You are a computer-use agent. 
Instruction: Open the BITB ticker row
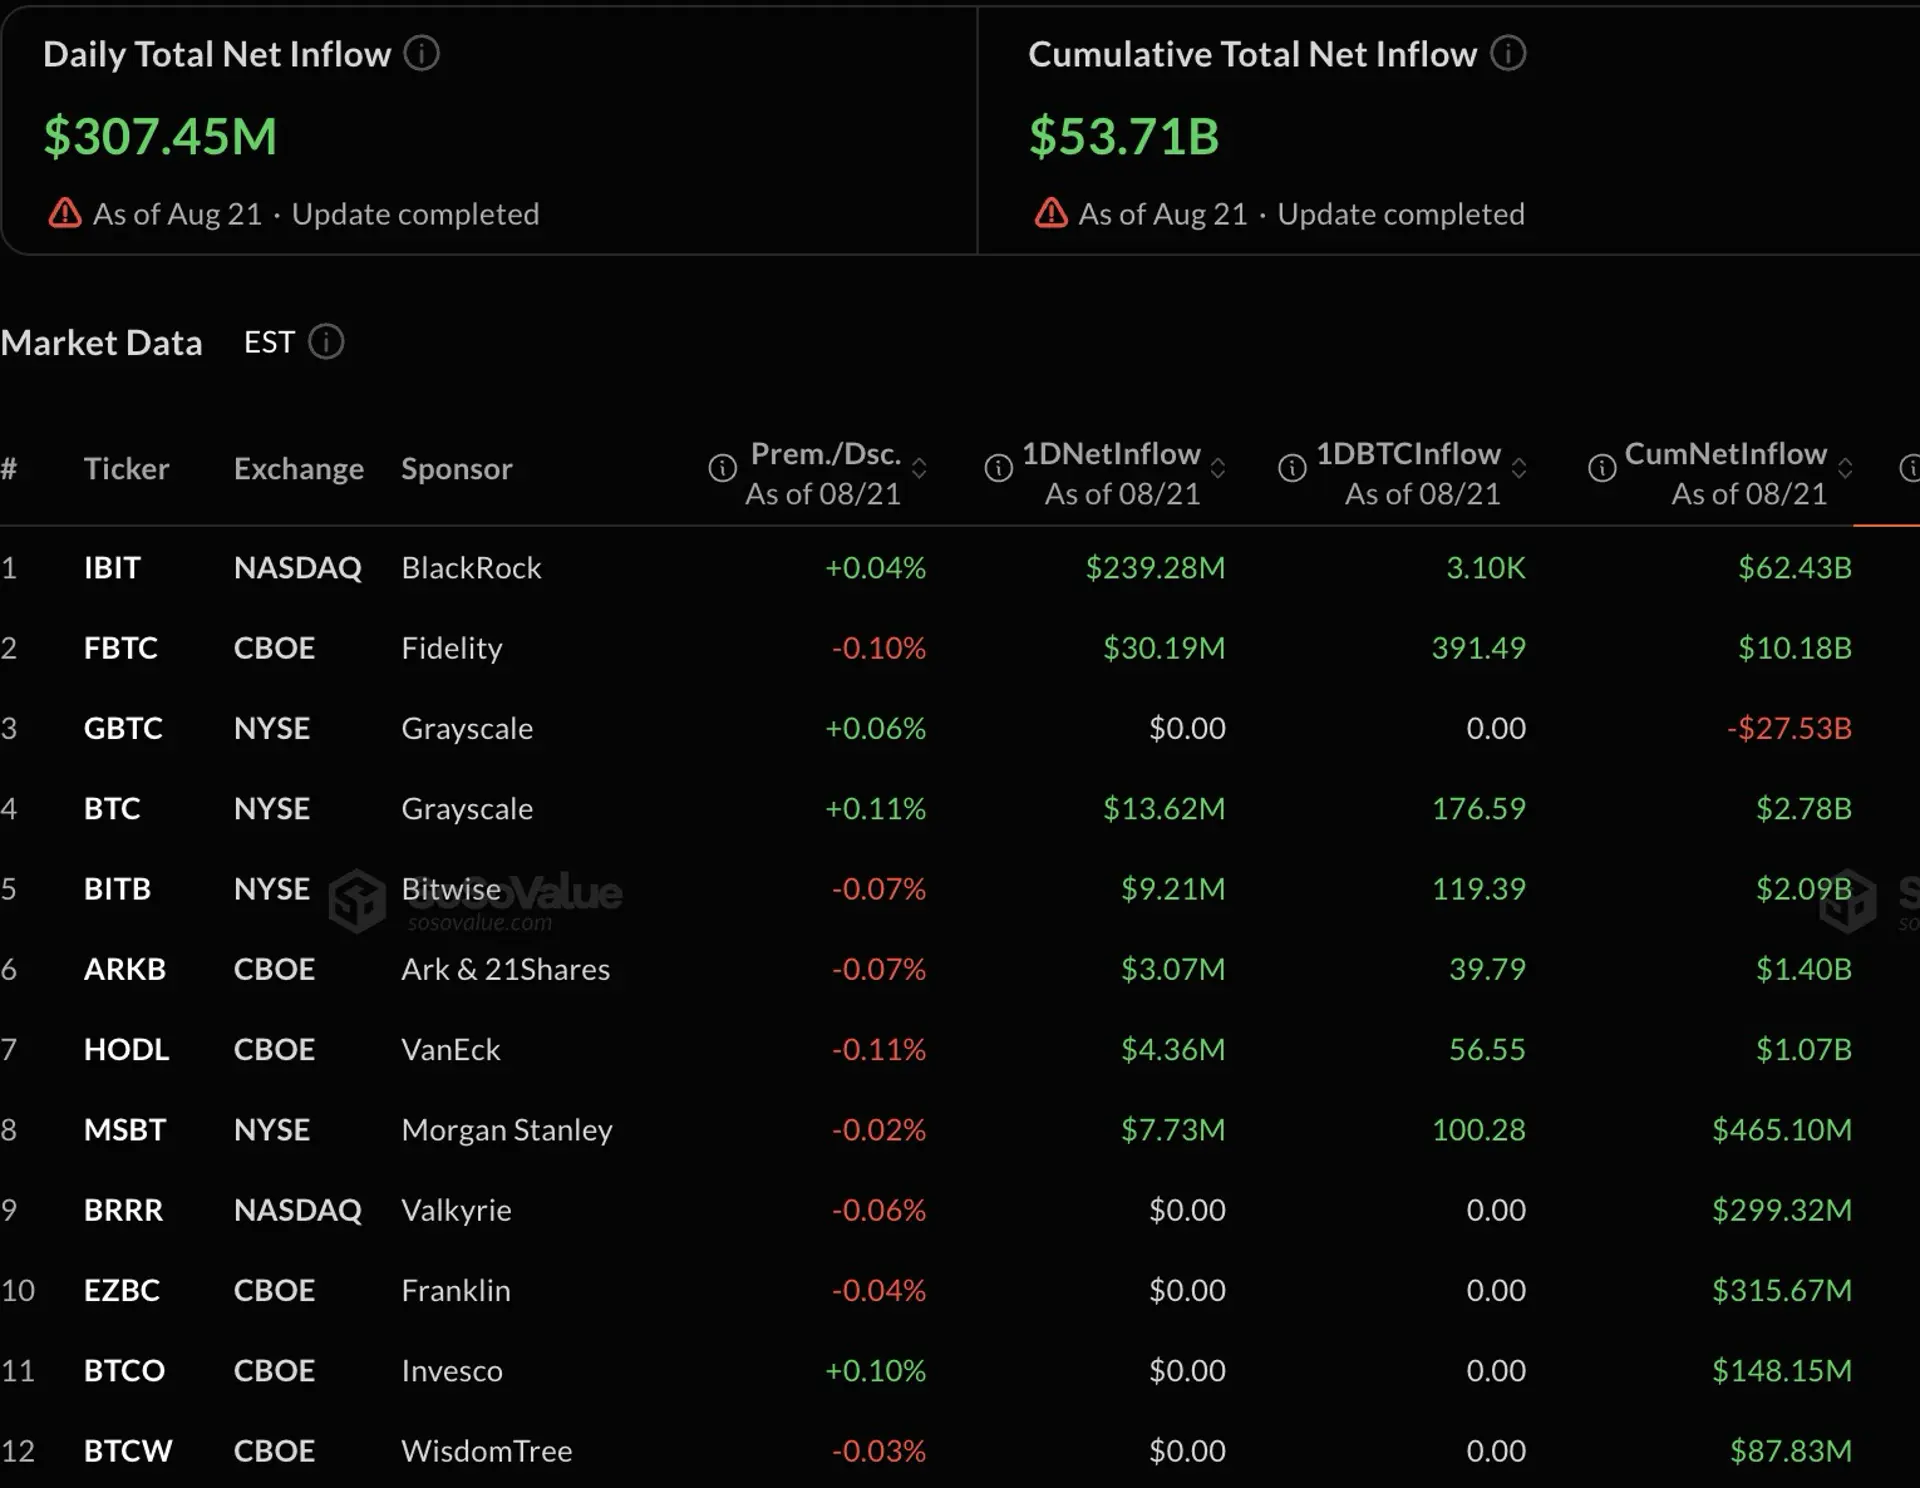[117, 889]
